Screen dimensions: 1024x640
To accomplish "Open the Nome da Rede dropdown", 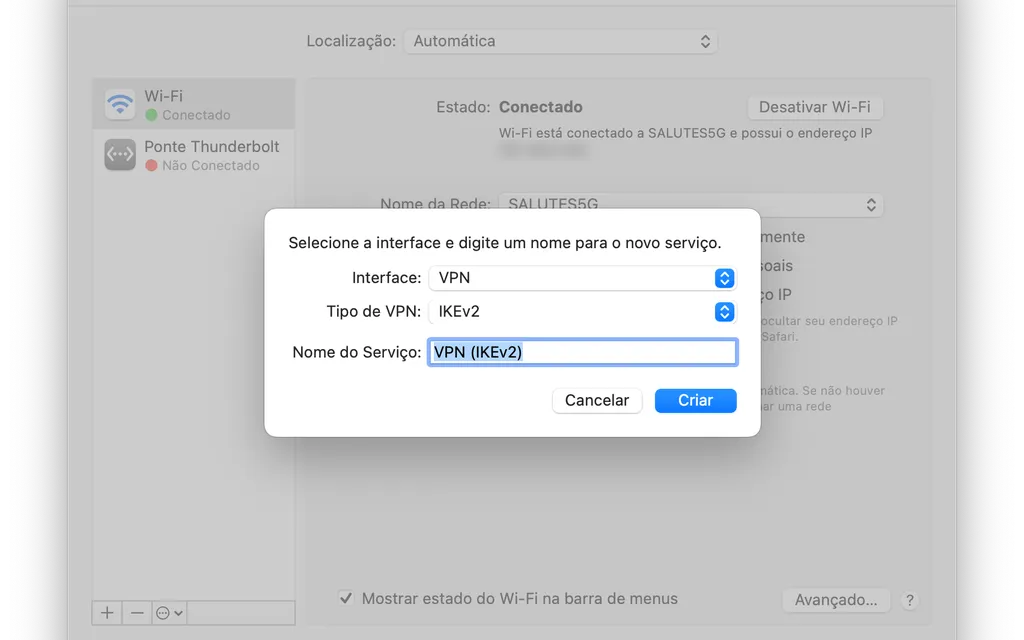I will point(691,204).
